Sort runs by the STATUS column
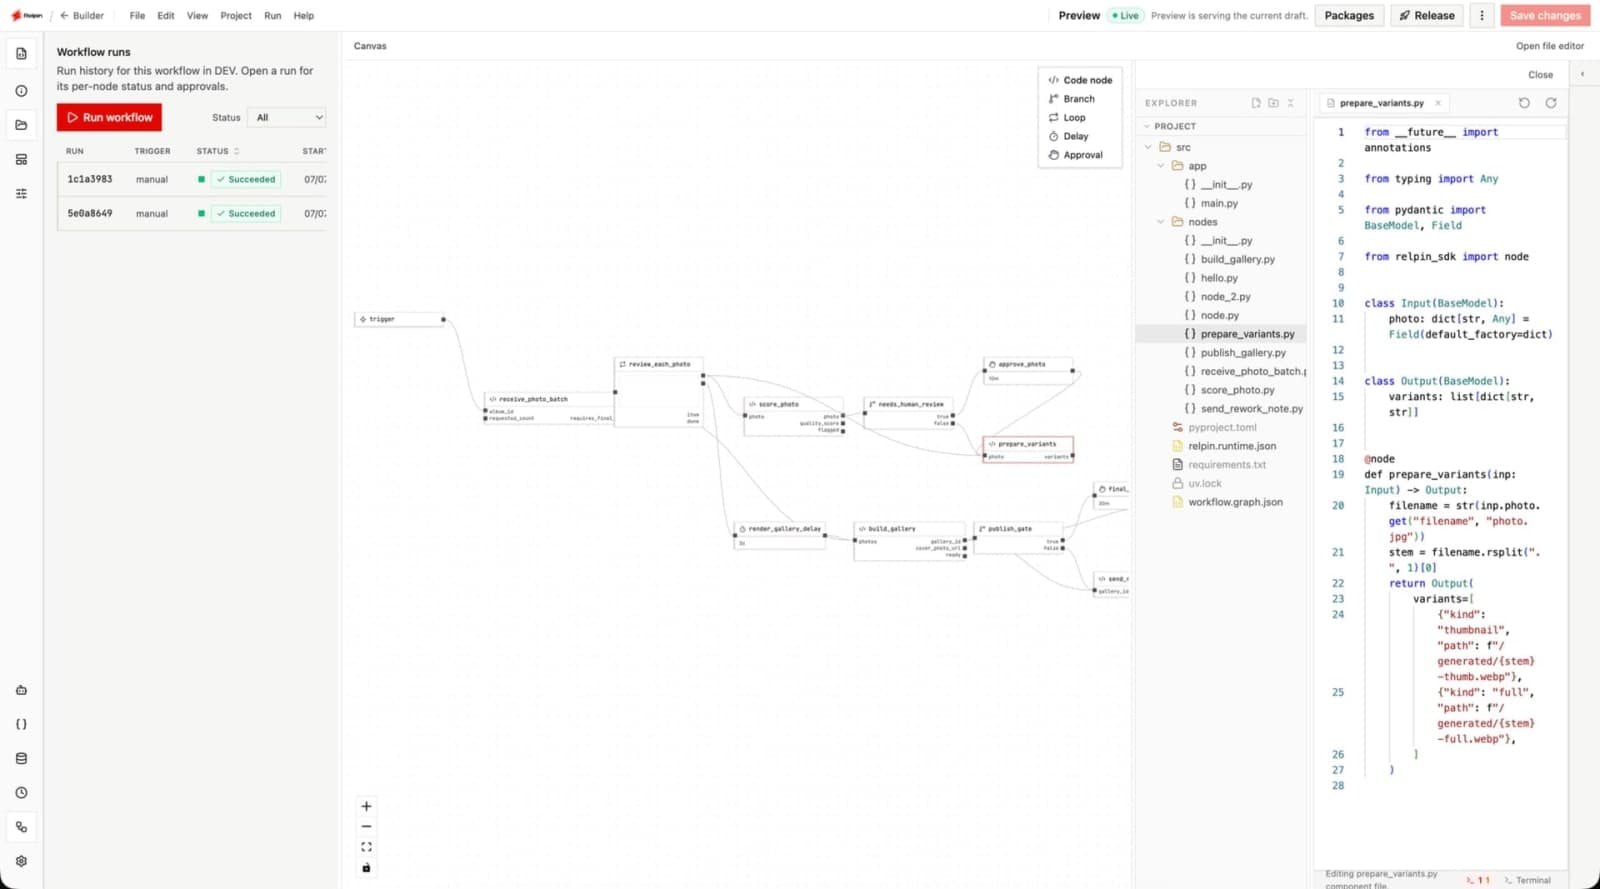This screenshot has height=889, width=1600. click(x=218, y=151)
